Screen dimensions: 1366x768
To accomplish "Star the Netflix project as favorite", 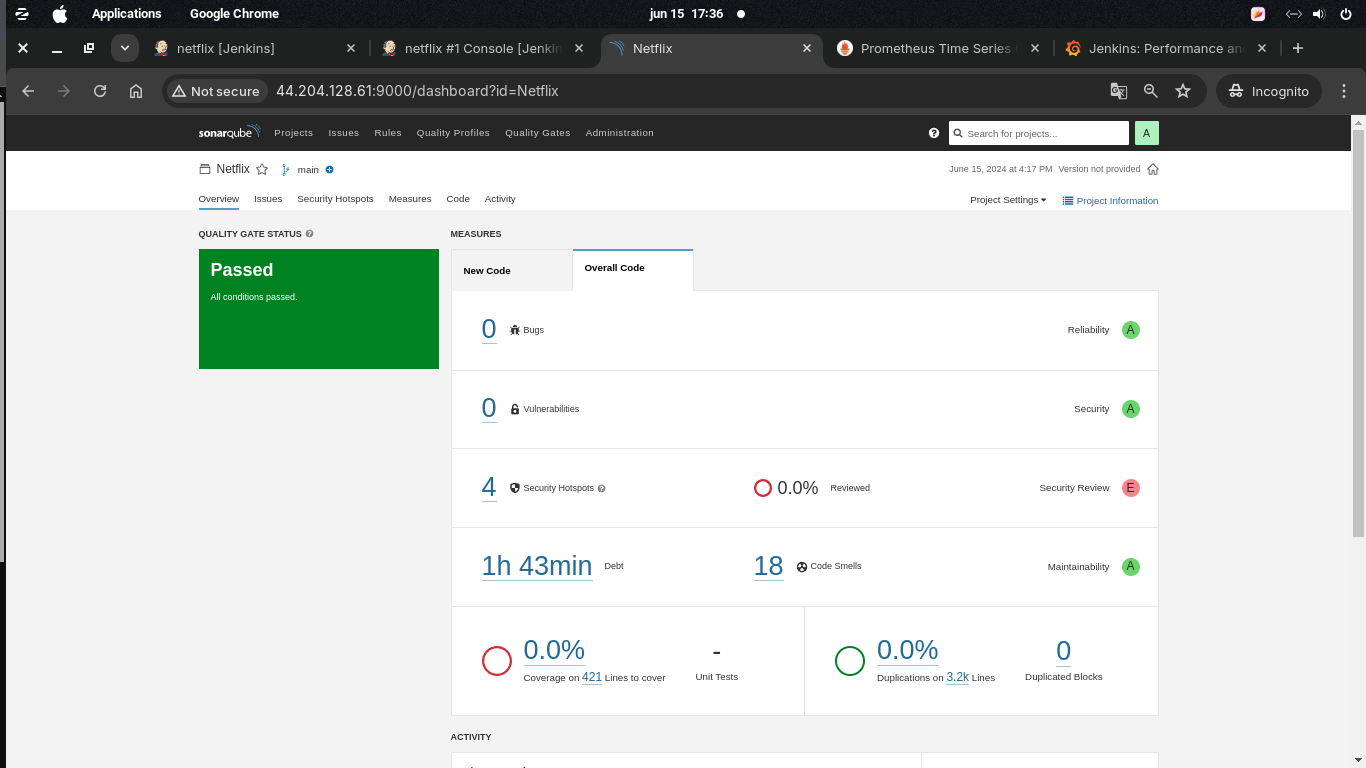I will pyautogui.click(x=262, y=170).
